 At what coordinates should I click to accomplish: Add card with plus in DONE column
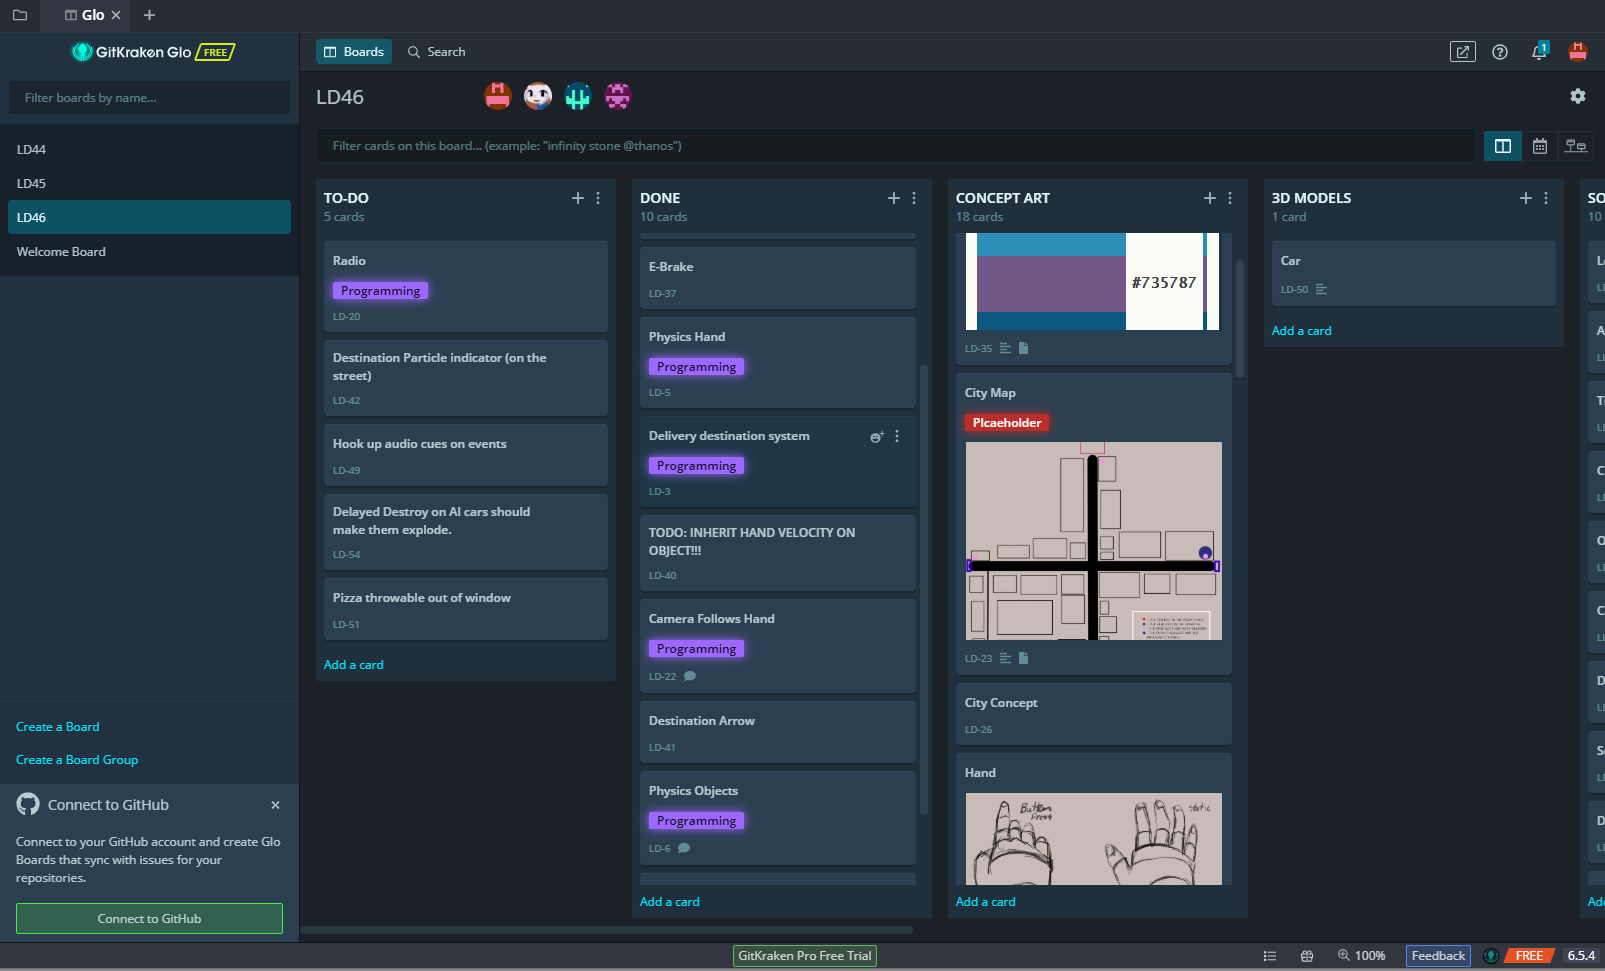tap(894, 198)
